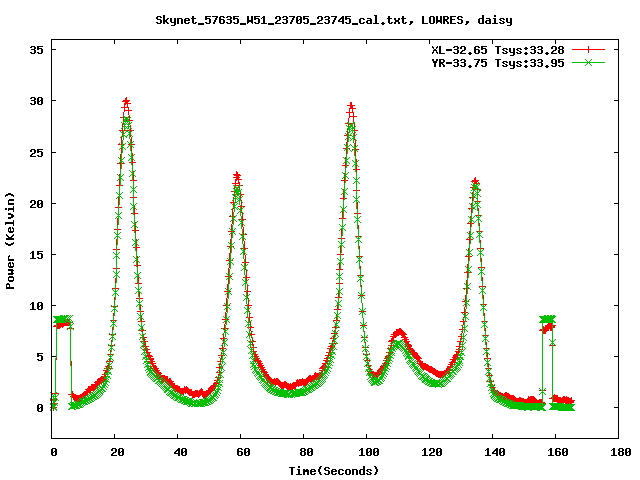Click the y-axis tick label 5
This screenshot has height=480, width=640.
[x=40, y=357]
